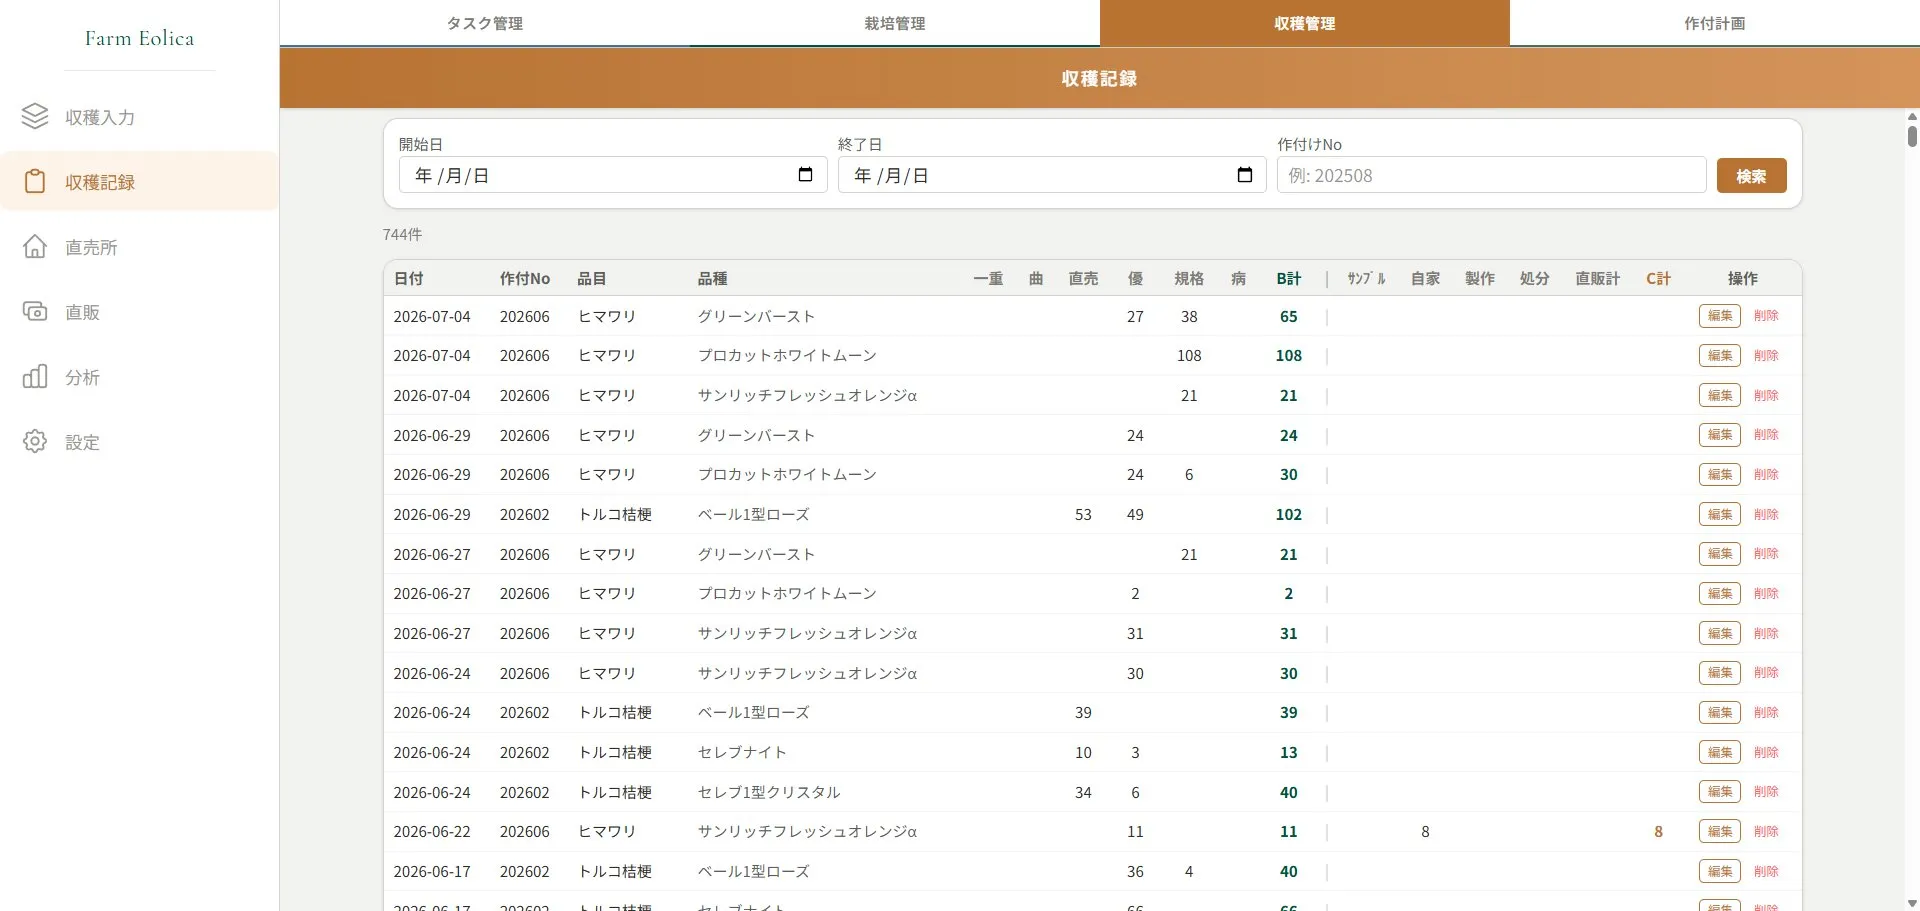Delete the 2026-07-04 サンリッチフレッシュオレンジα record
Screen dimensions: 1920x911
pos(1766,395)
